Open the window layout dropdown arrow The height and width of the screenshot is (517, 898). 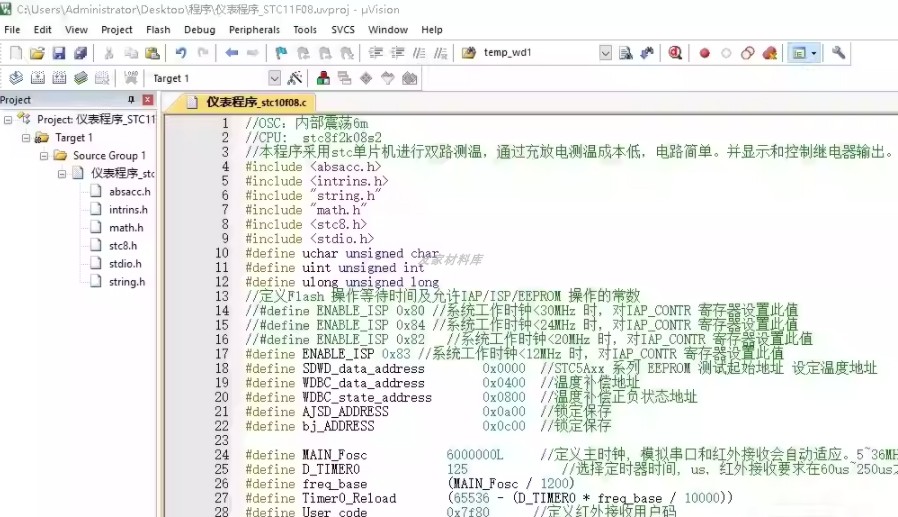tap(814, 53)
